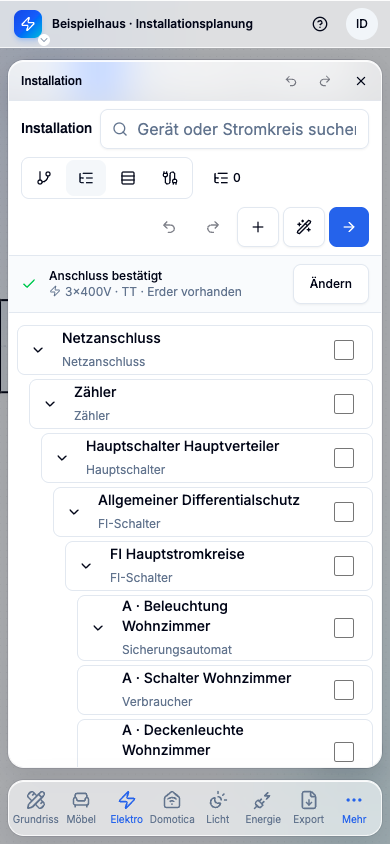Screen dimensions: 390x844
Task: Tick the Netzanschluss checkbox
Action: pos(344,350)
